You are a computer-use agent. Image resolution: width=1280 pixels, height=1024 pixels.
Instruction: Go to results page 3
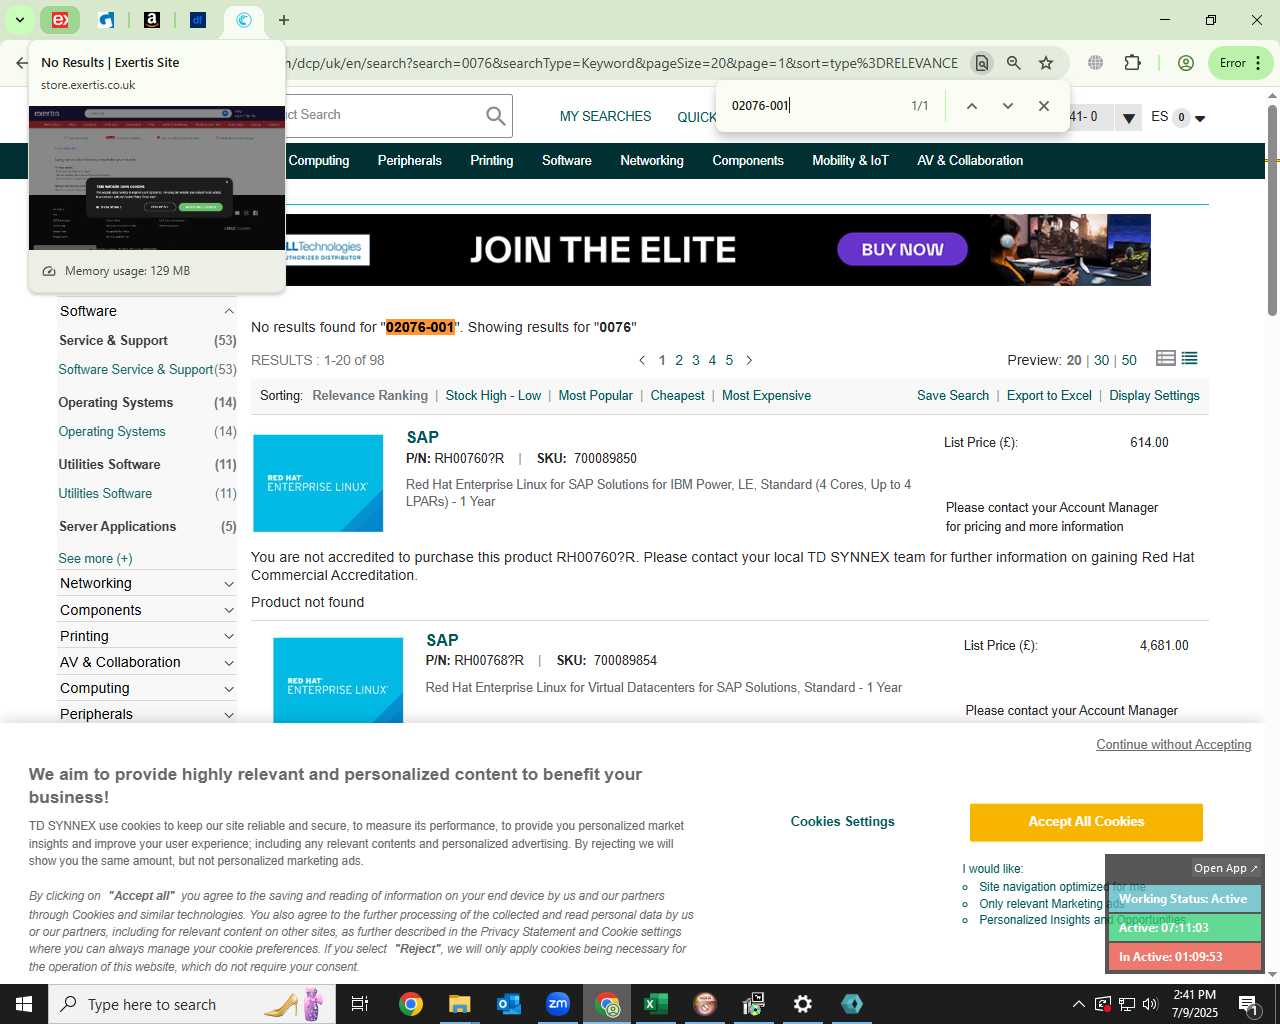(696, 360)
